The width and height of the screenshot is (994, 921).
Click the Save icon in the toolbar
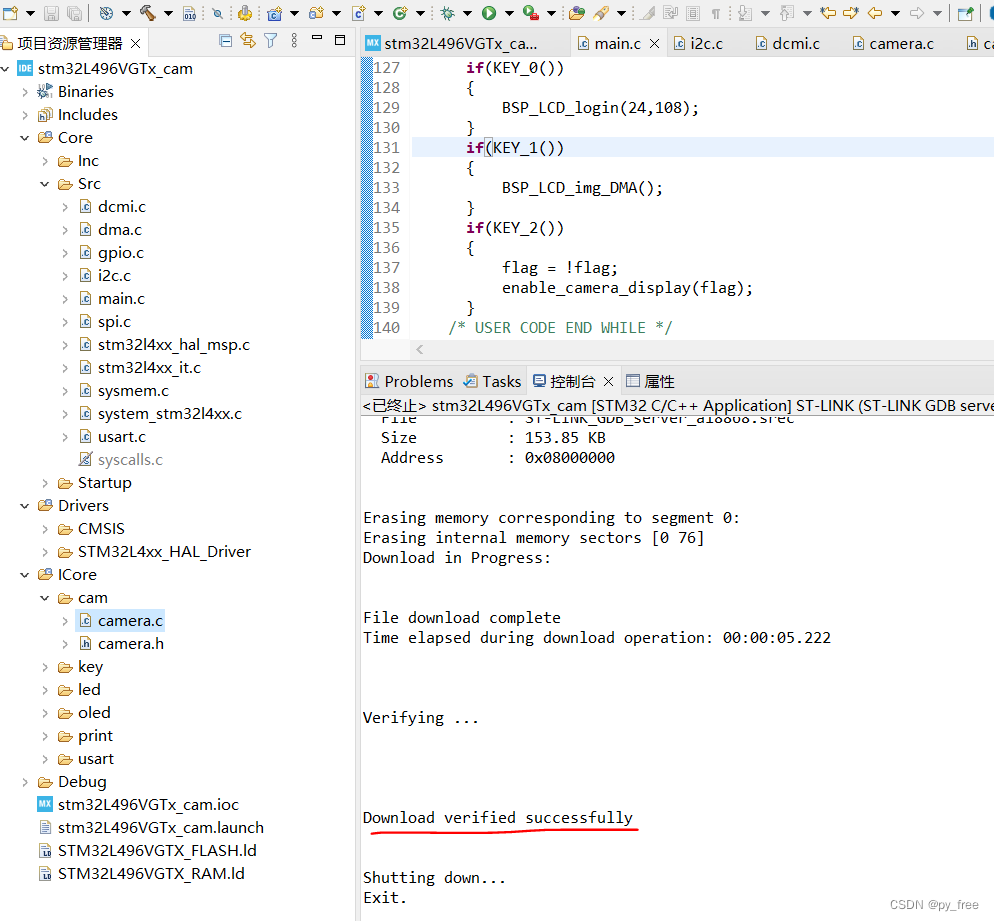(51, 13)
